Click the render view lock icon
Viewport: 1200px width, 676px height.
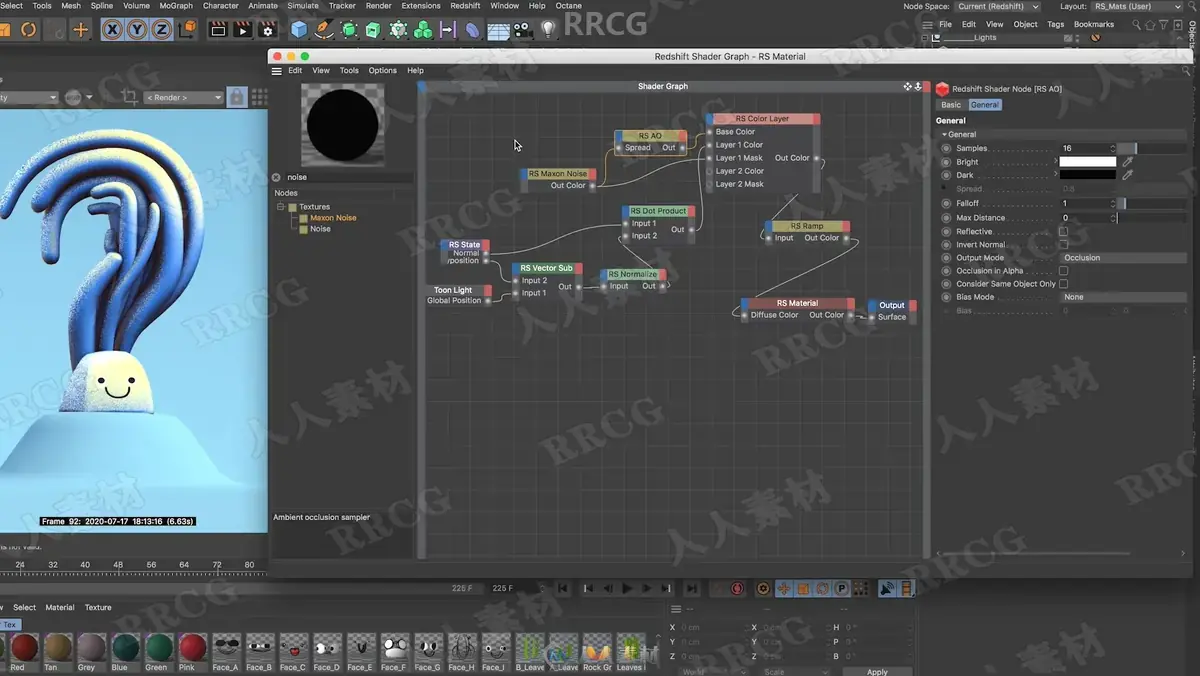pos(236,97)
